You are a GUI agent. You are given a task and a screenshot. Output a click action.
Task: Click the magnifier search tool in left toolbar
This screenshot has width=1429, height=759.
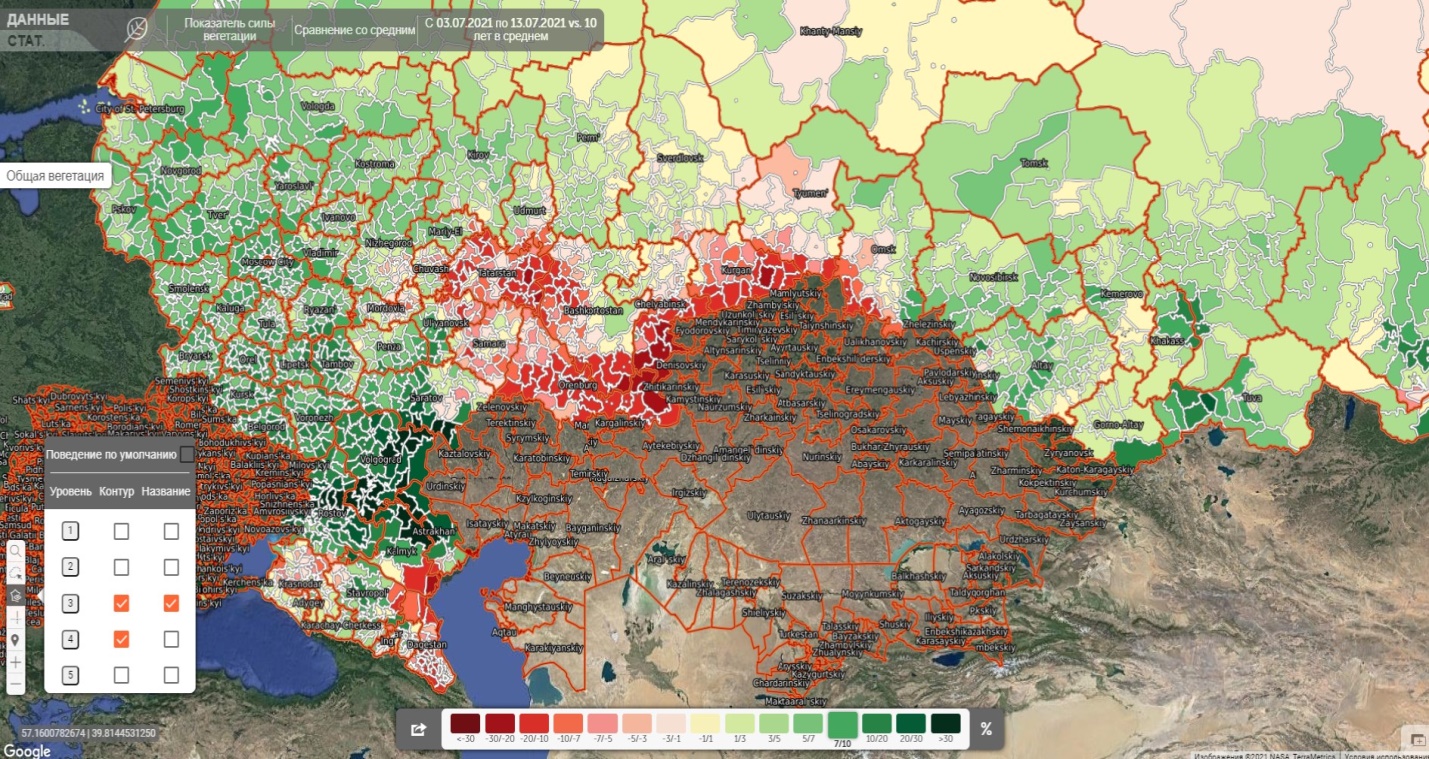pos(15,550)
